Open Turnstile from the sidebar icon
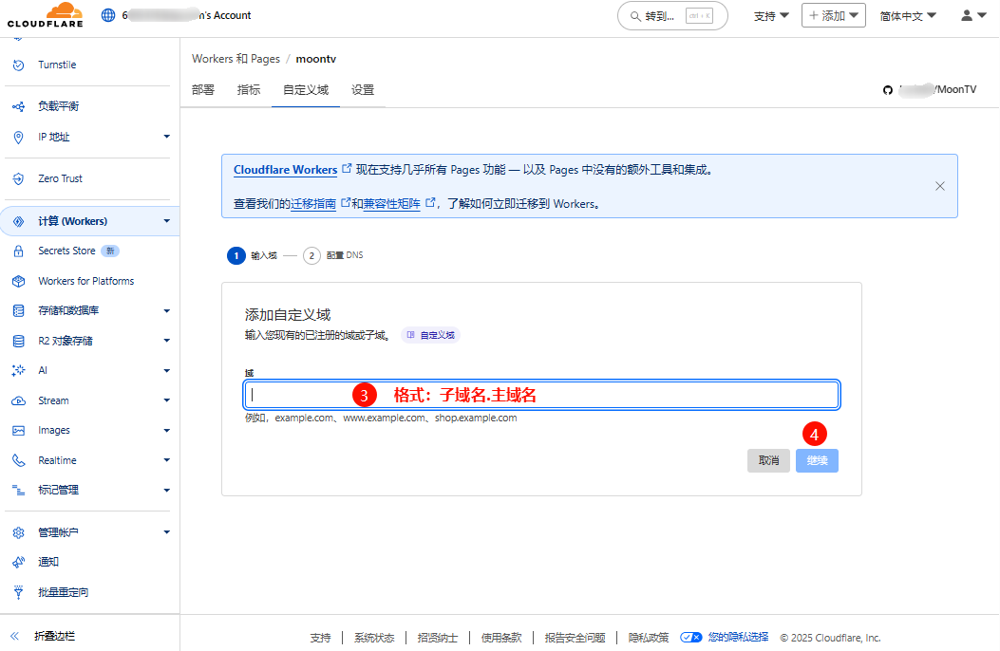1000x651 pixels. point(18,65)
